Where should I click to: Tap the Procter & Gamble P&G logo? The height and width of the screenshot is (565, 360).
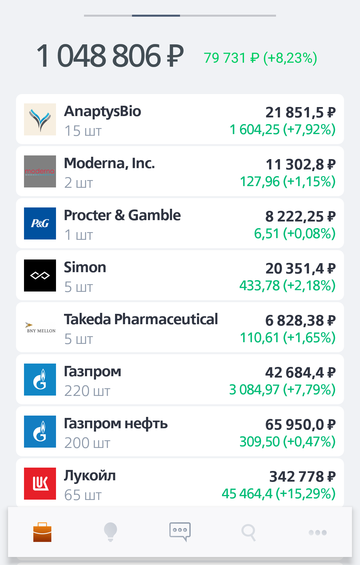[40, 223]
